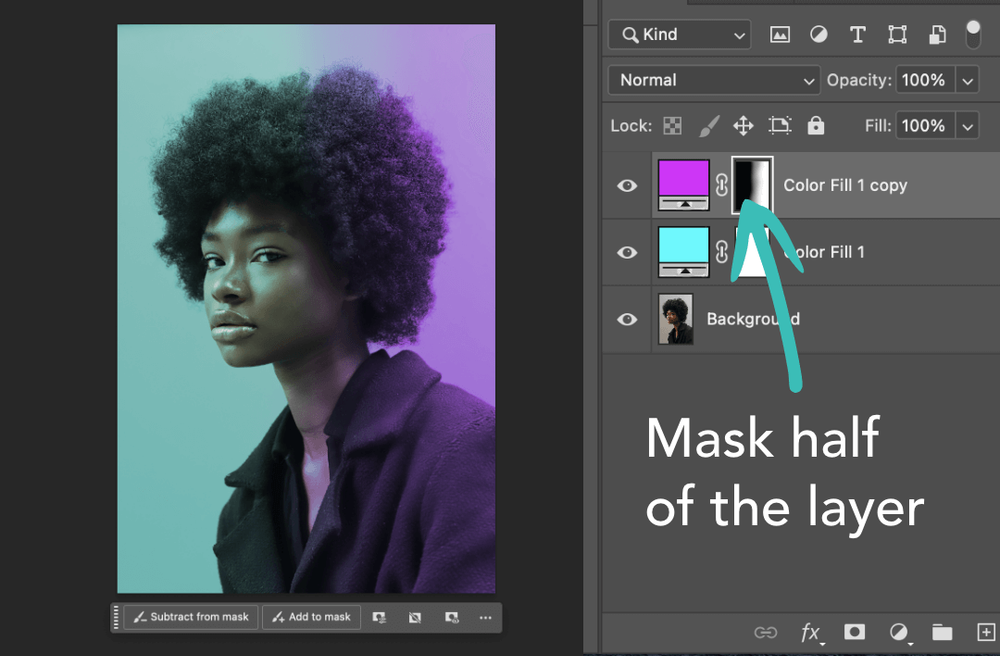Select the Background layer name
Image resolution: width=1000 pixels, height=656 pixels.
coord(753,319)
